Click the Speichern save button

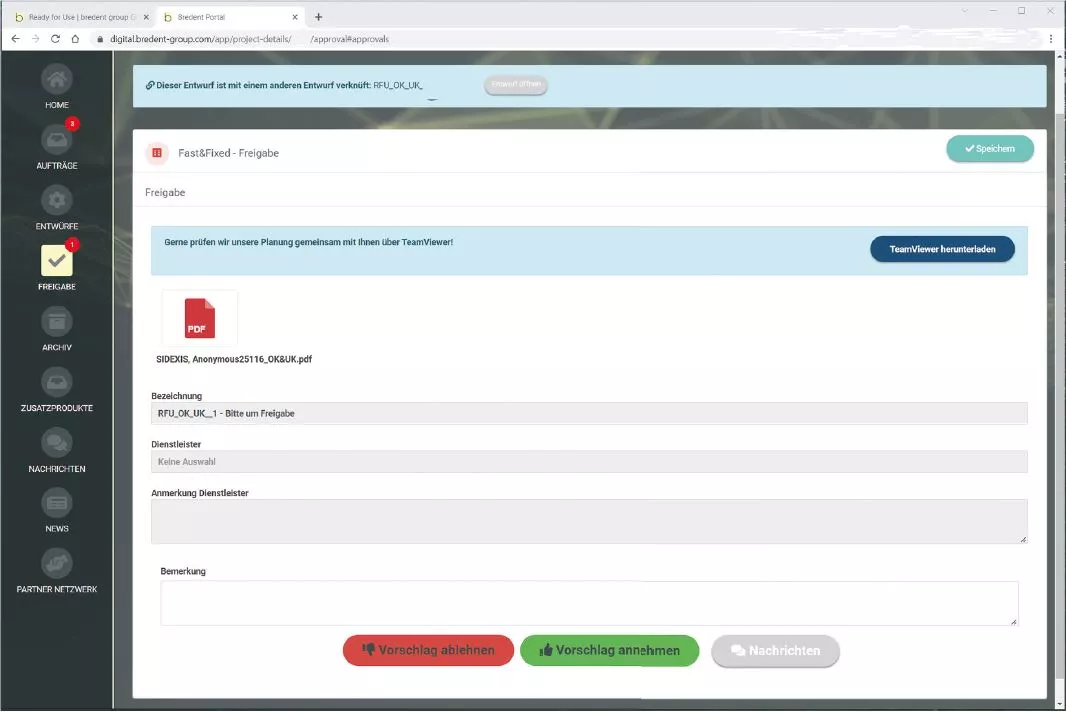pyautogui.click(x=989, y=149)
